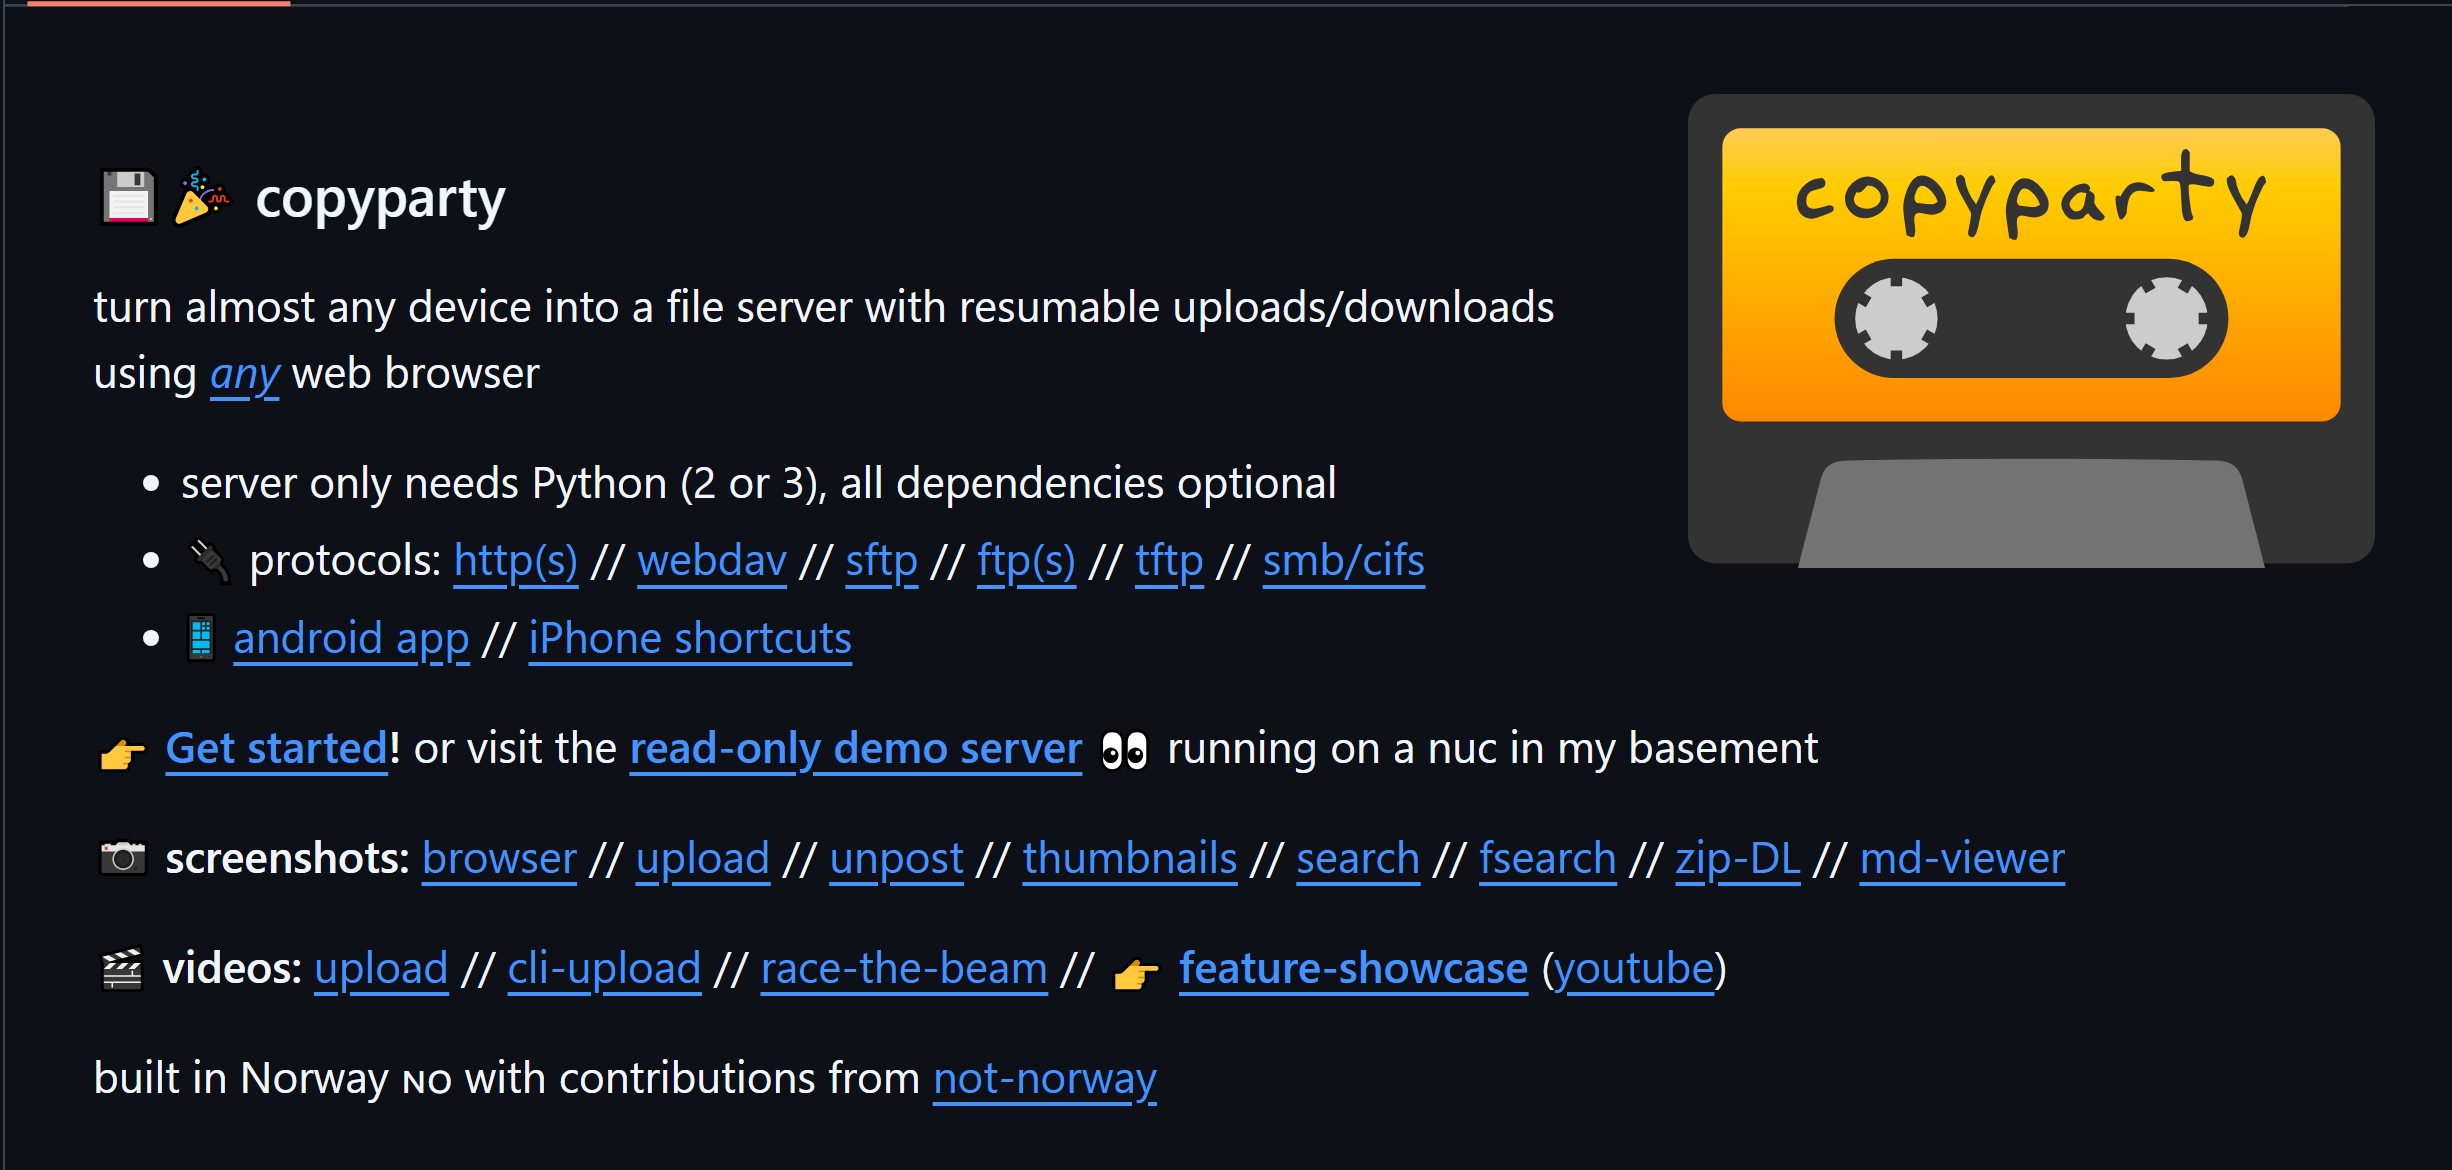Open the webdav protocol link

711,561
